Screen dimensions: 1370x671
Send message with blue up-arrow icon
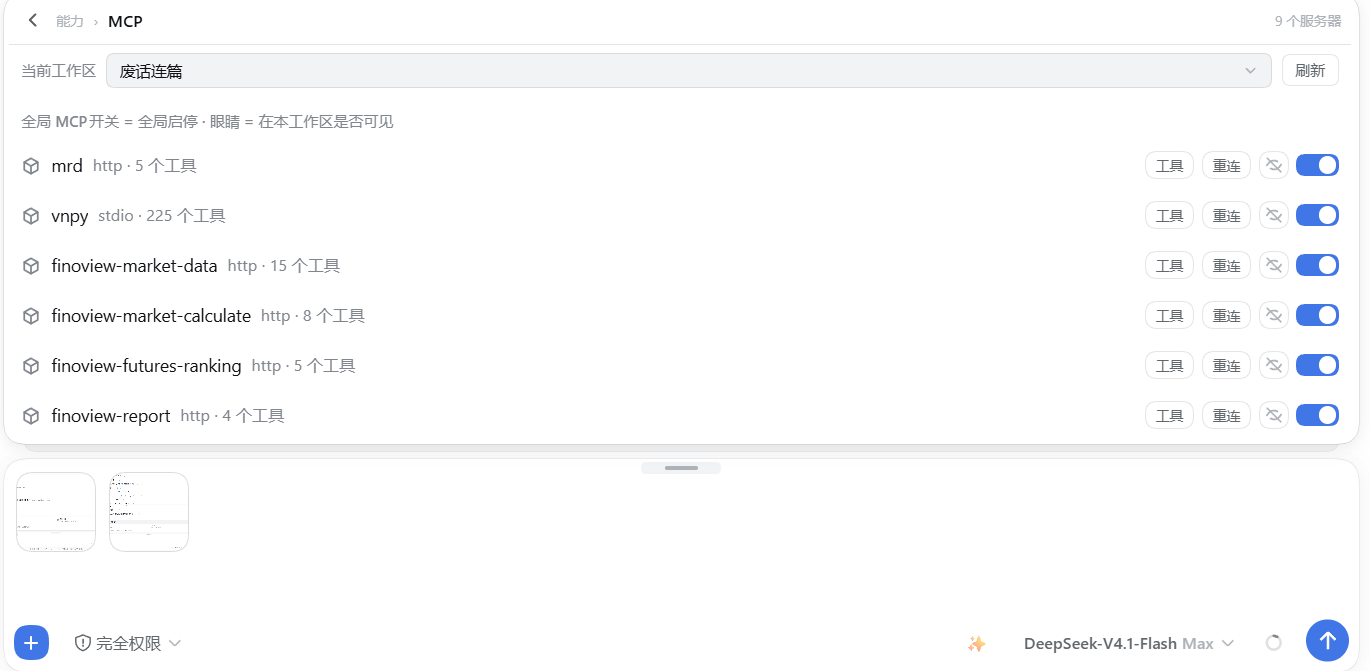click(x=1327, y=640)
